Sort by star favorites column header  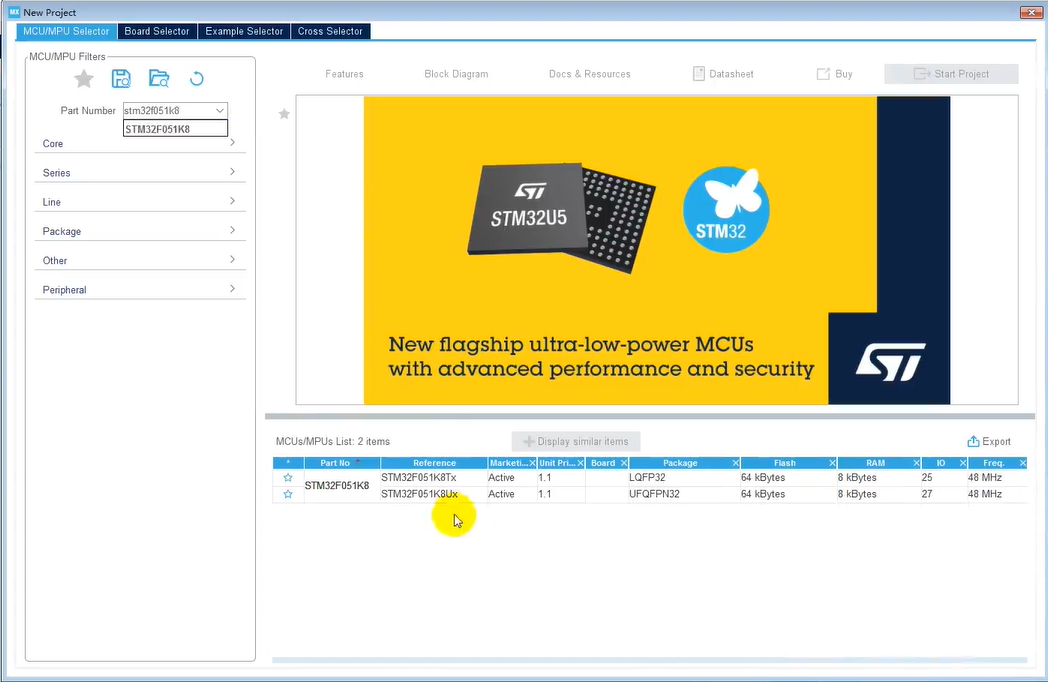pos(288,463)
